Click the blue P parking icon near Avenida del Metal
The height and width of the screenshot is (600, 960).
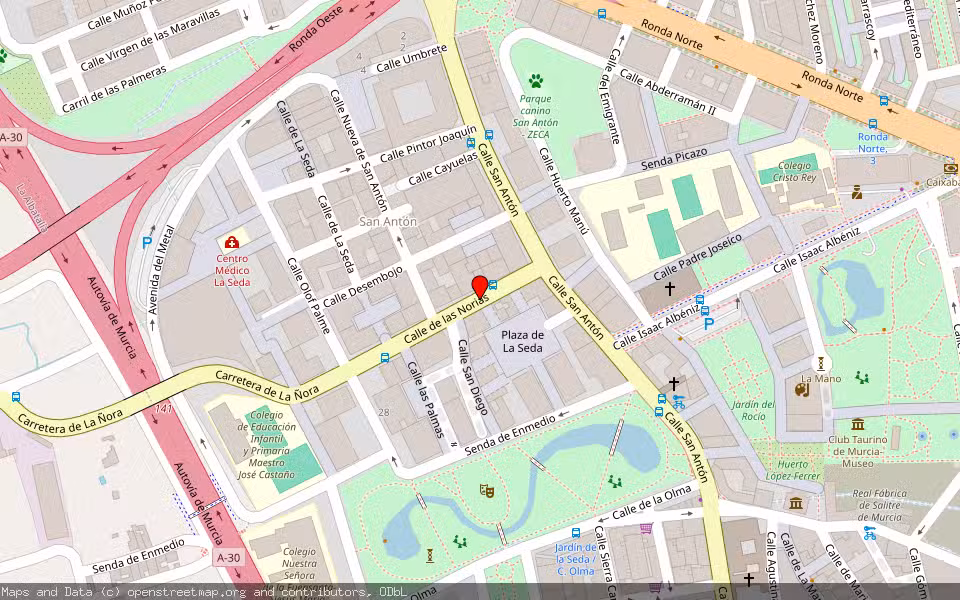click(147, 241)
